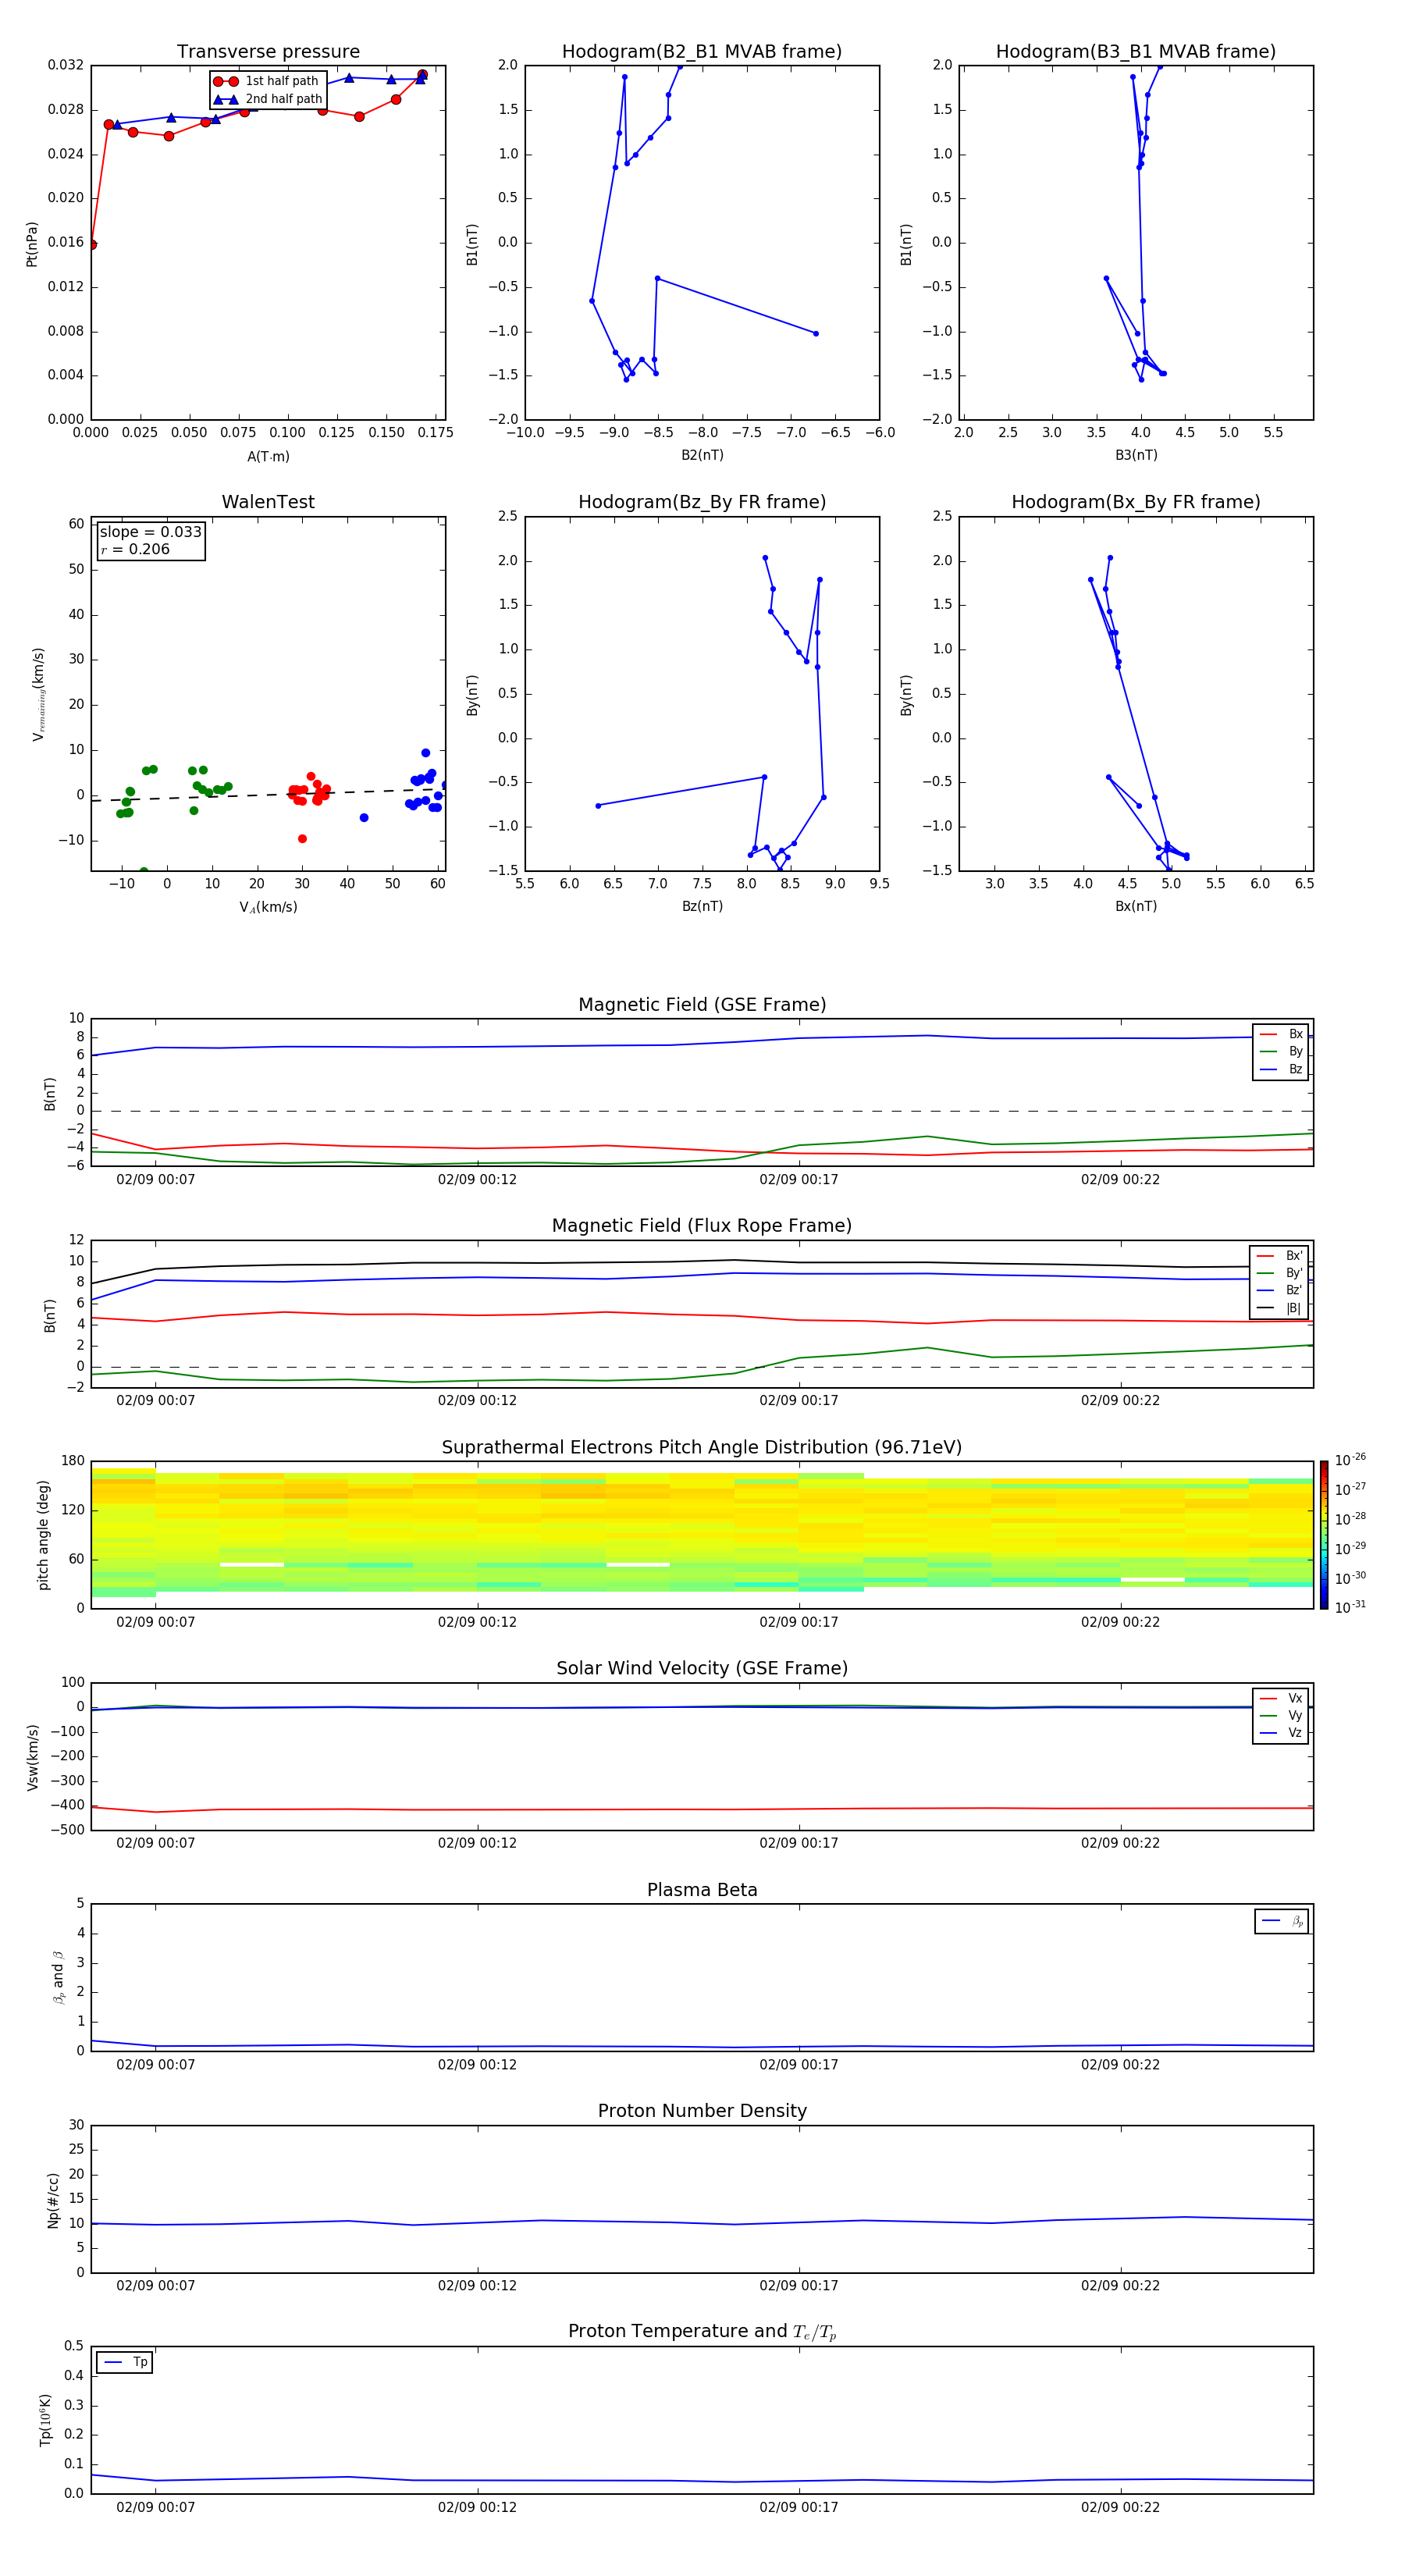Click the |B| legend entry in Flux Rope plot

click(1280, 1308)
